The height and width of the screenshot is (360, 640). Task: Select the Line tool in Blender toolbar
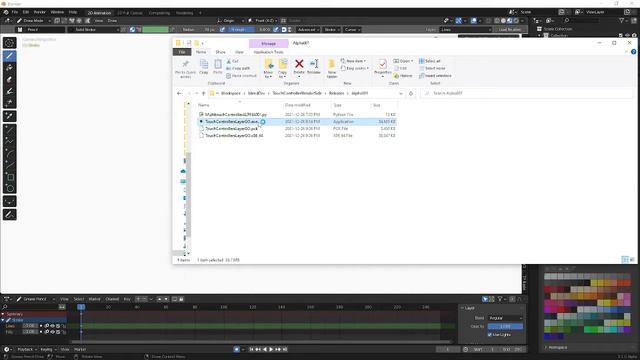tap(9, 130)
